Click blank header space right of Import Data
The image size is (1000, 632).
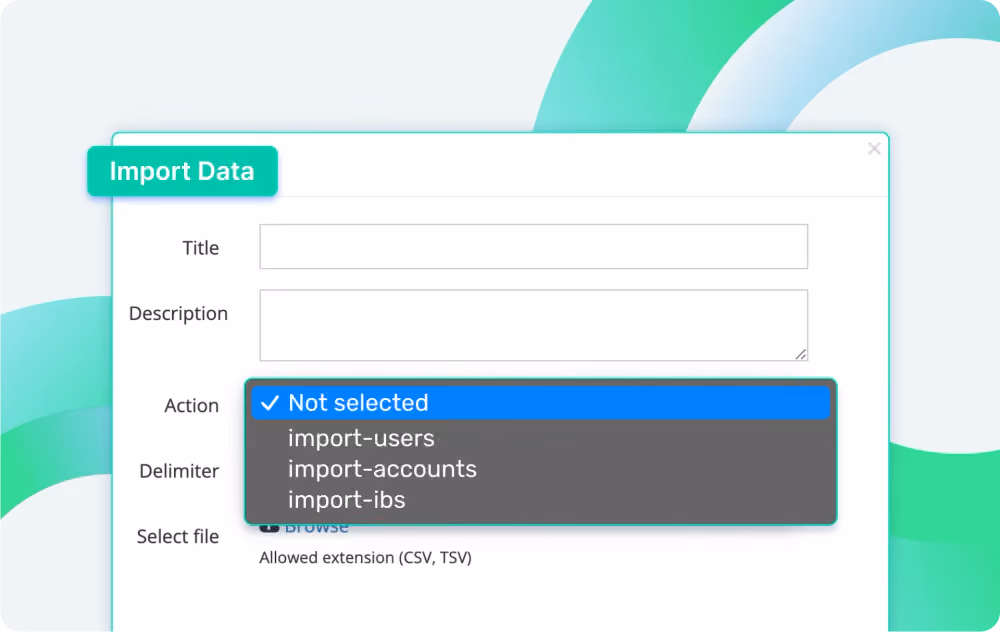coord(568,165)
